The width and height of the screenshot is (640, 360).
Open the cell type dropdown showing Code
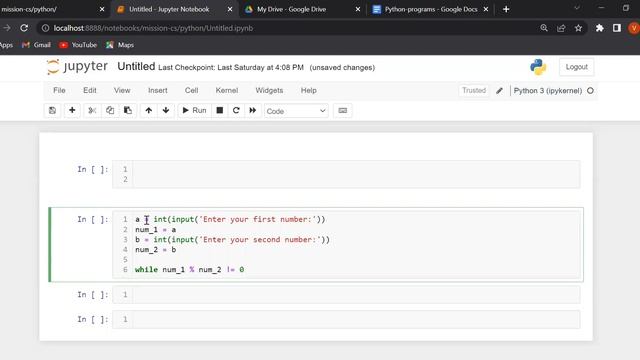pyautogui.click(x=296, y=111)
